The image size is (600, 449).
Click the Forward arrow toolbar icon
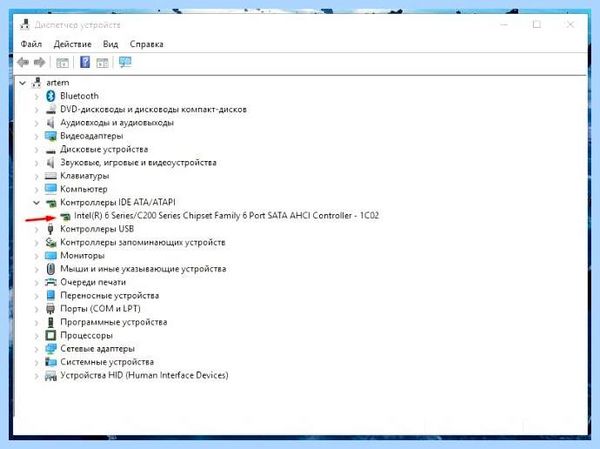[x=39, y=62]
